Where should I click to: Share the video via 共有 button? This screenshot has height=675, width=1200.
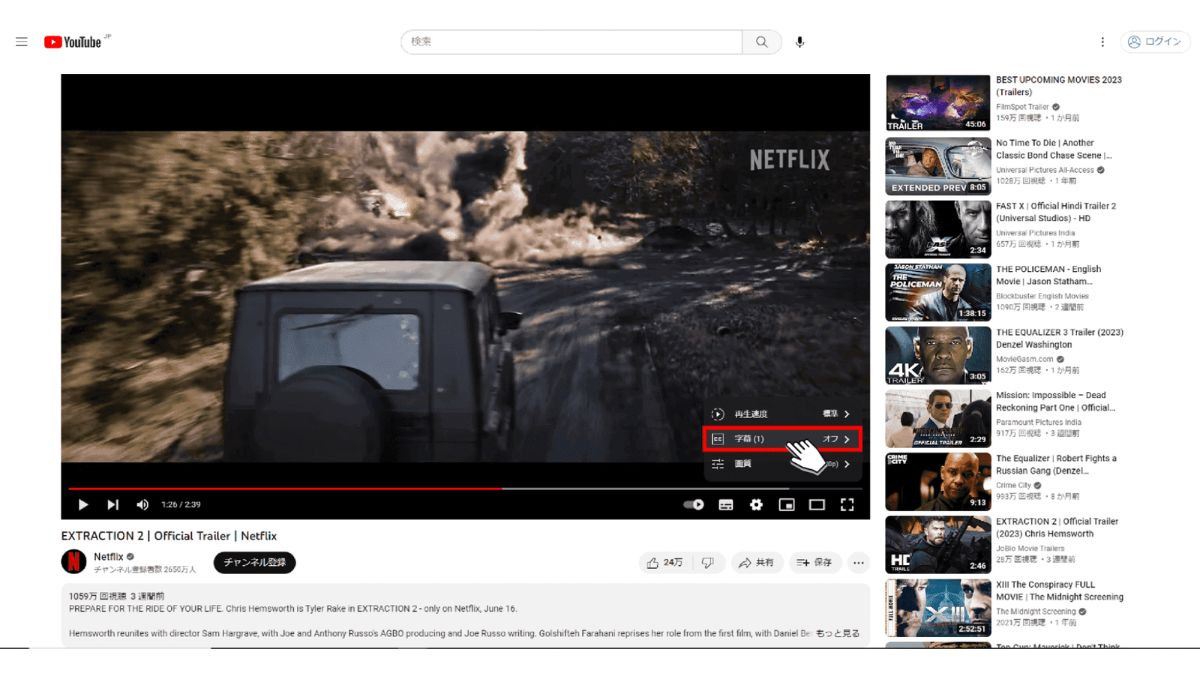tap(757, 563)
